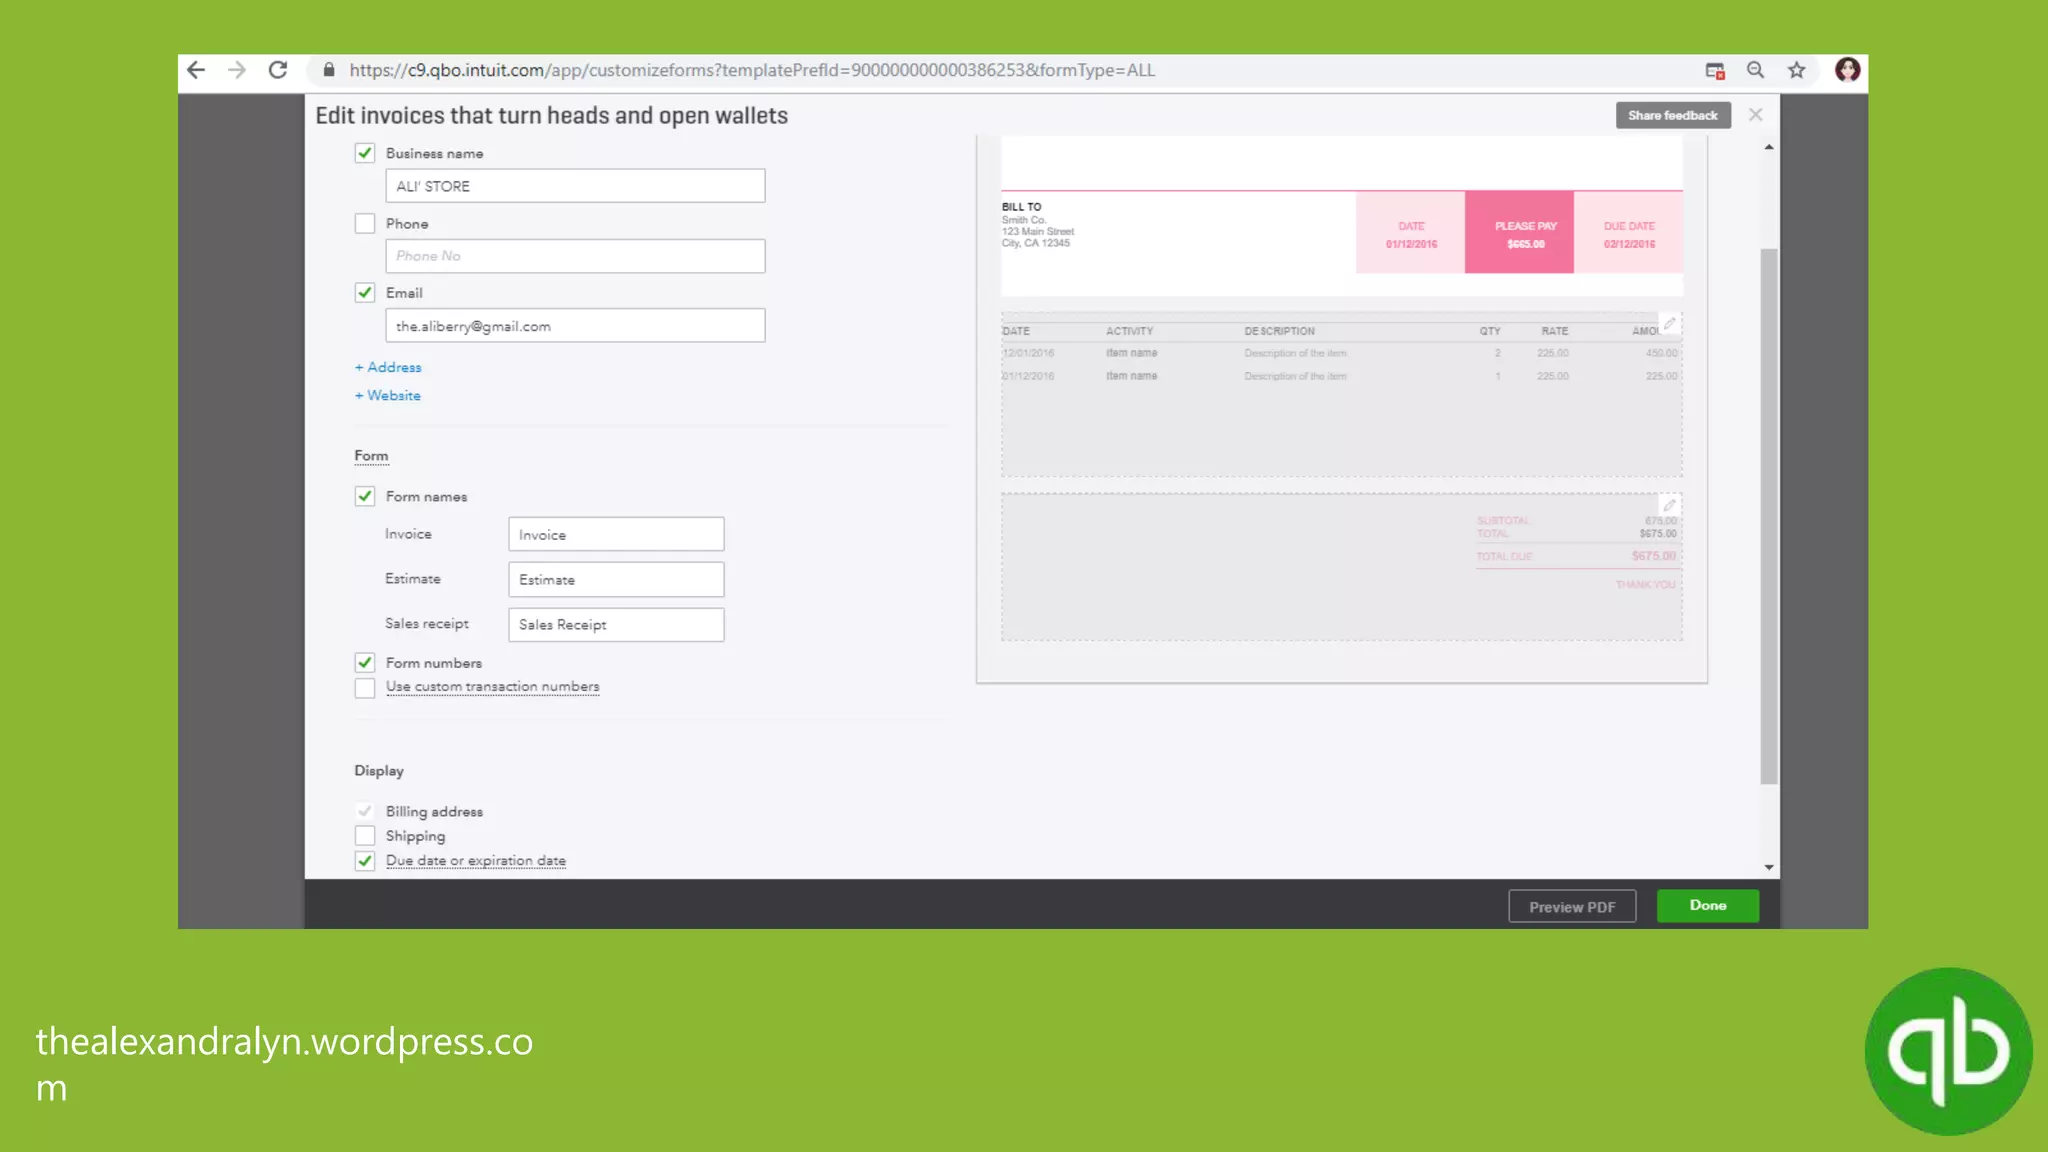The image size is (2048, 1152).
Task: Edit totals section with pencil icon
Action: (x=1669, y=506)
